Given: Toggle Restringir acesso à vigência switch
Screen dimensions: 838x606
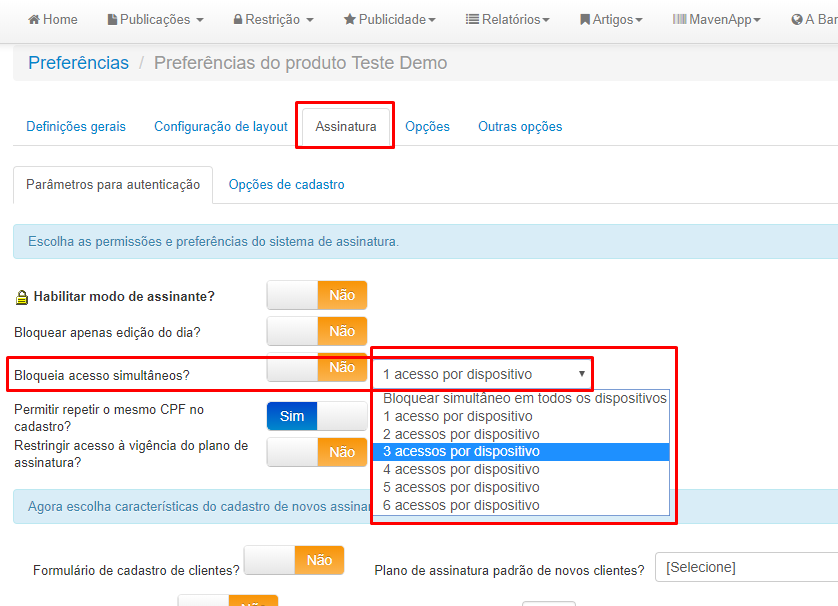Looking at the screenshot, I should tap(317, 452).
